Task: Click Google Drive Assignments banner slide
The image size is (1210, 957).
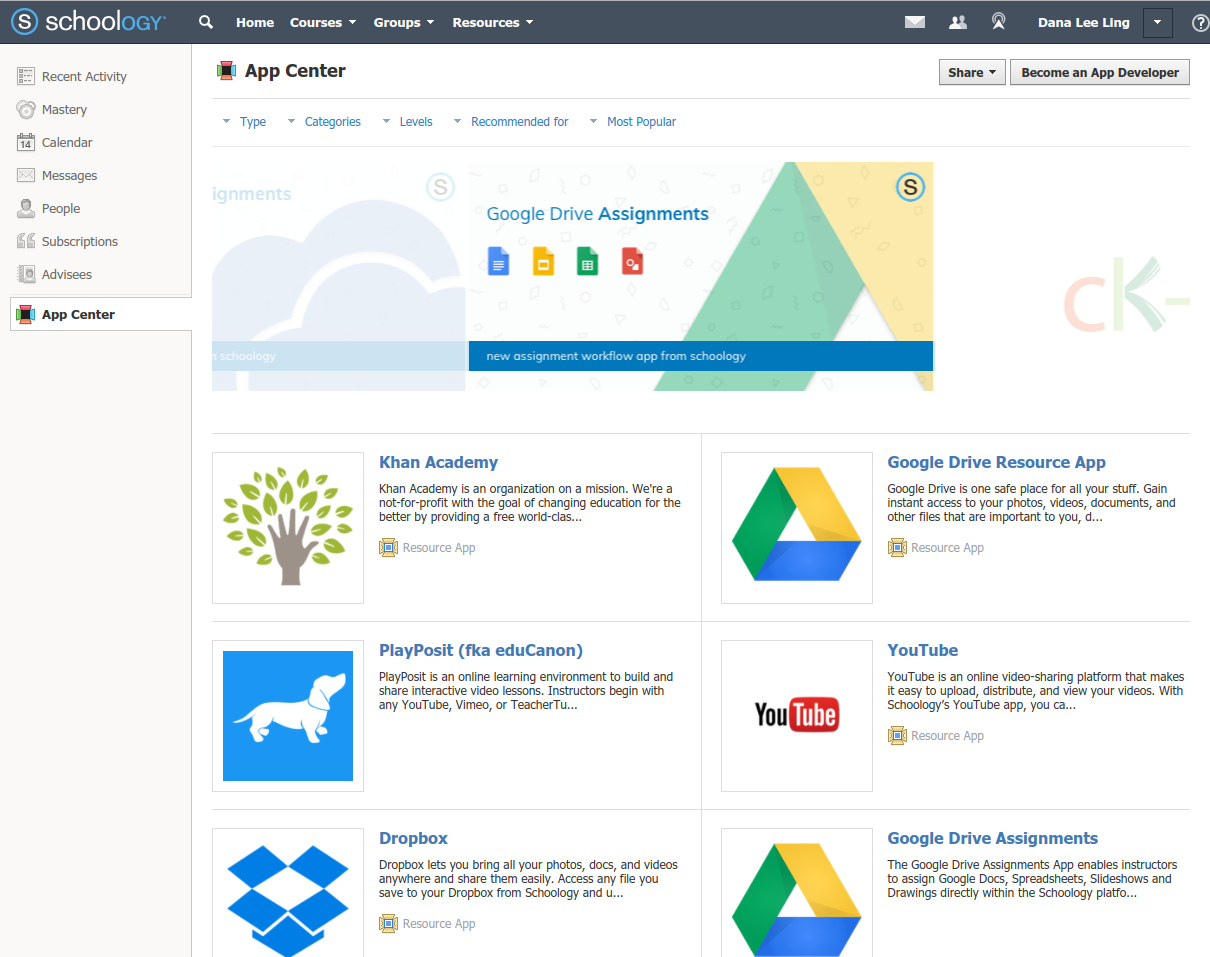Action: pyautogui.click(x=700, y=276)
